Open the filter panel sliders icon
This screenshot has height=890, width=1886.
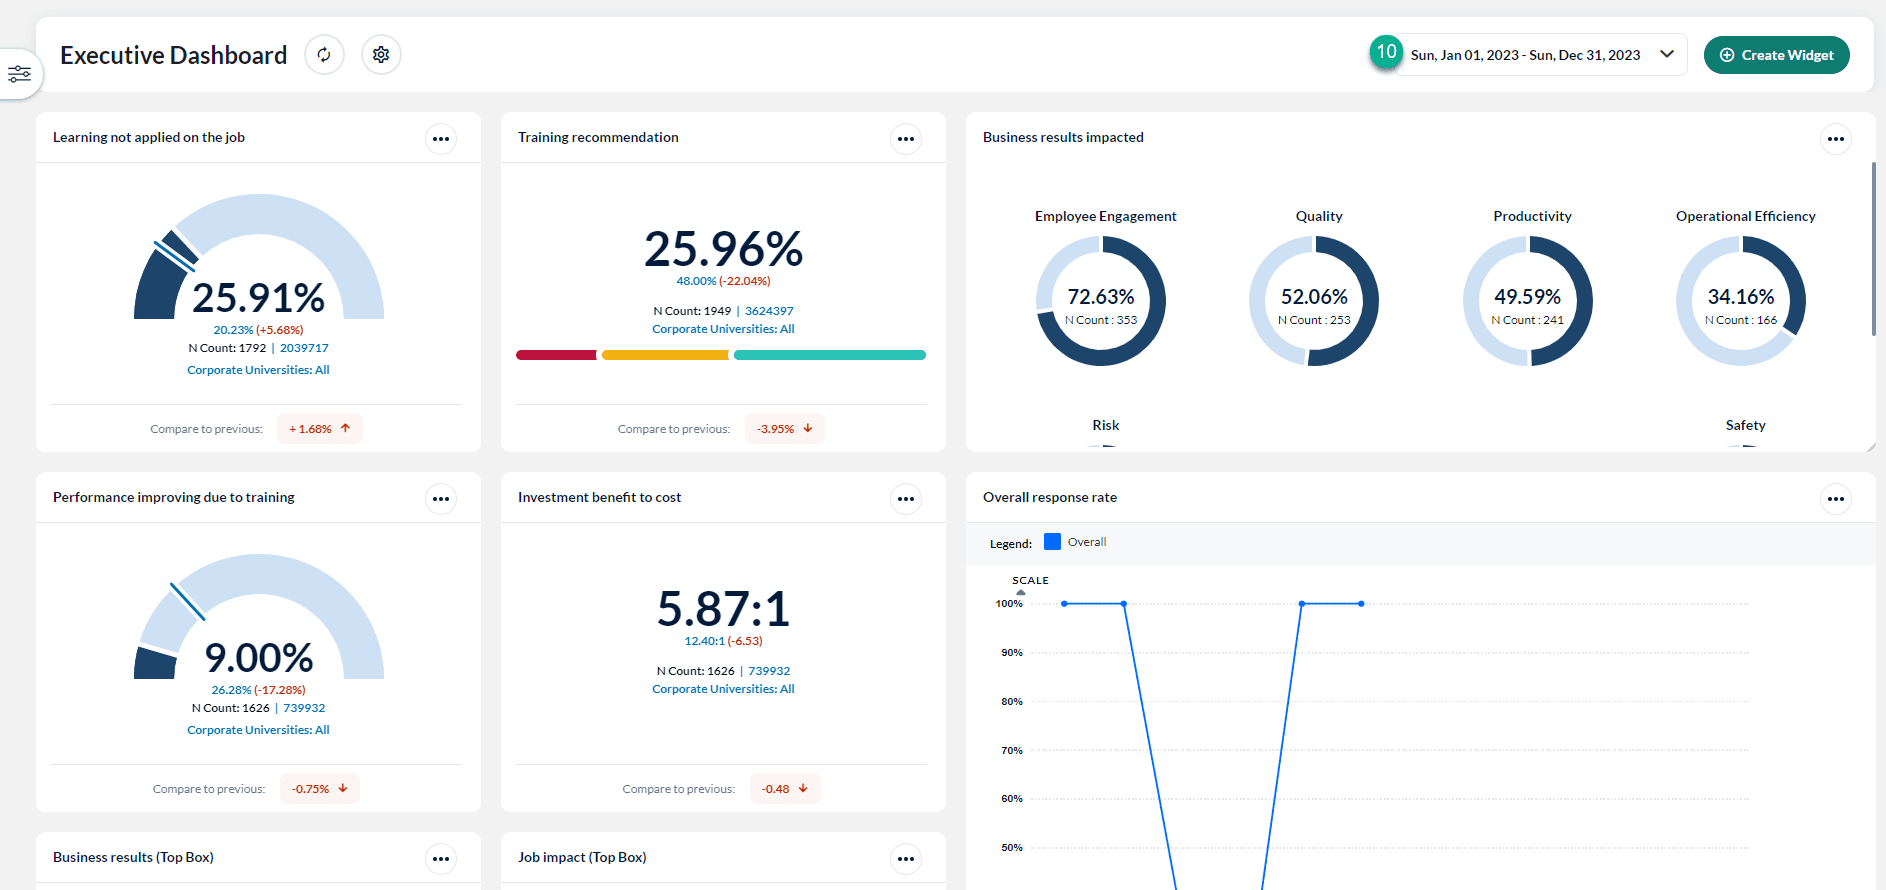click(19, 74)
